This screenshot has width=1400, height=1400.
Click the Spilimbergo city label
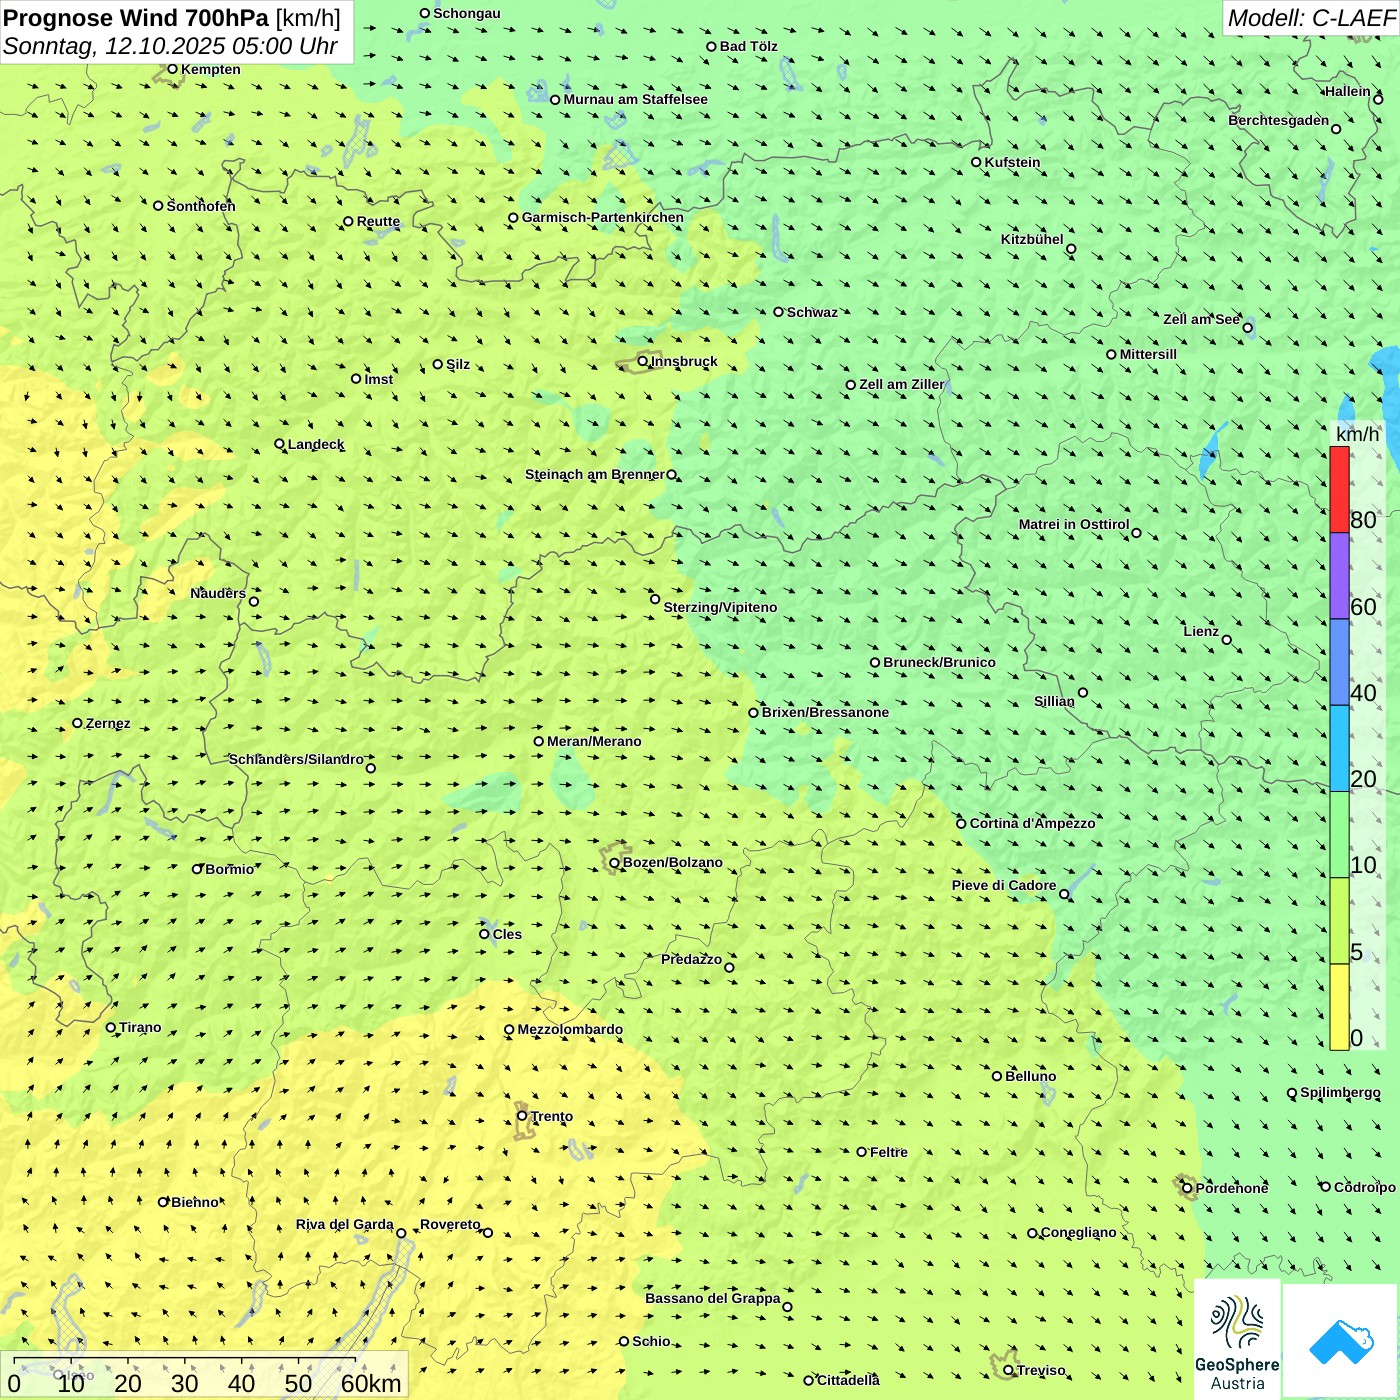click(1340, 1092)
